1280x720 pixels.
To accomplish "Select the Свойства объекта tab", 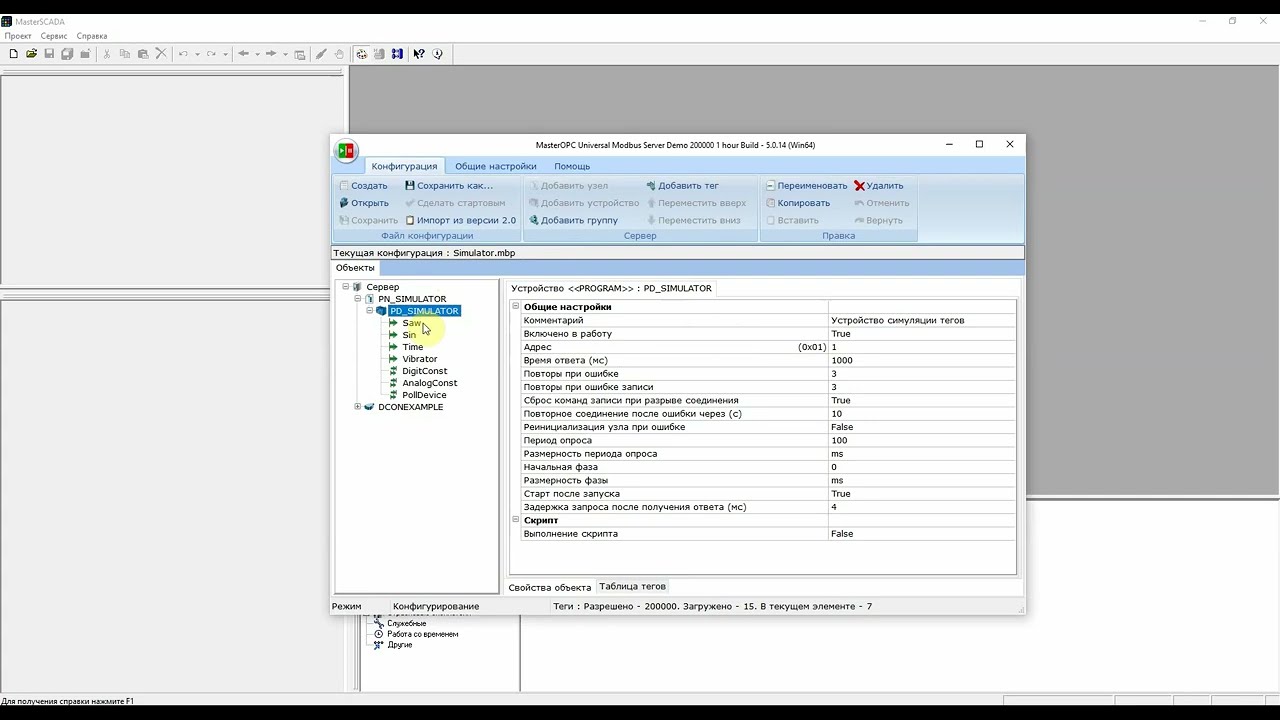I will tap(549, 587).
